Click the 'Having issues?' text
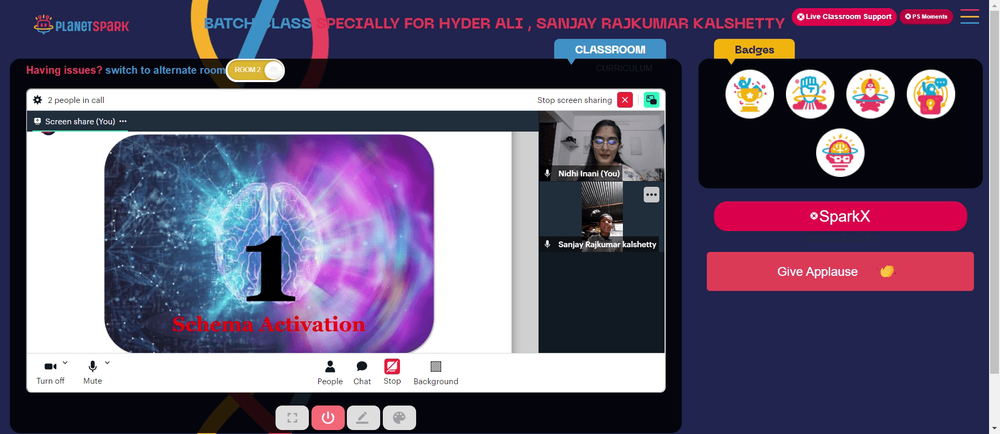The image size is (1000, 434). [64, 70]
